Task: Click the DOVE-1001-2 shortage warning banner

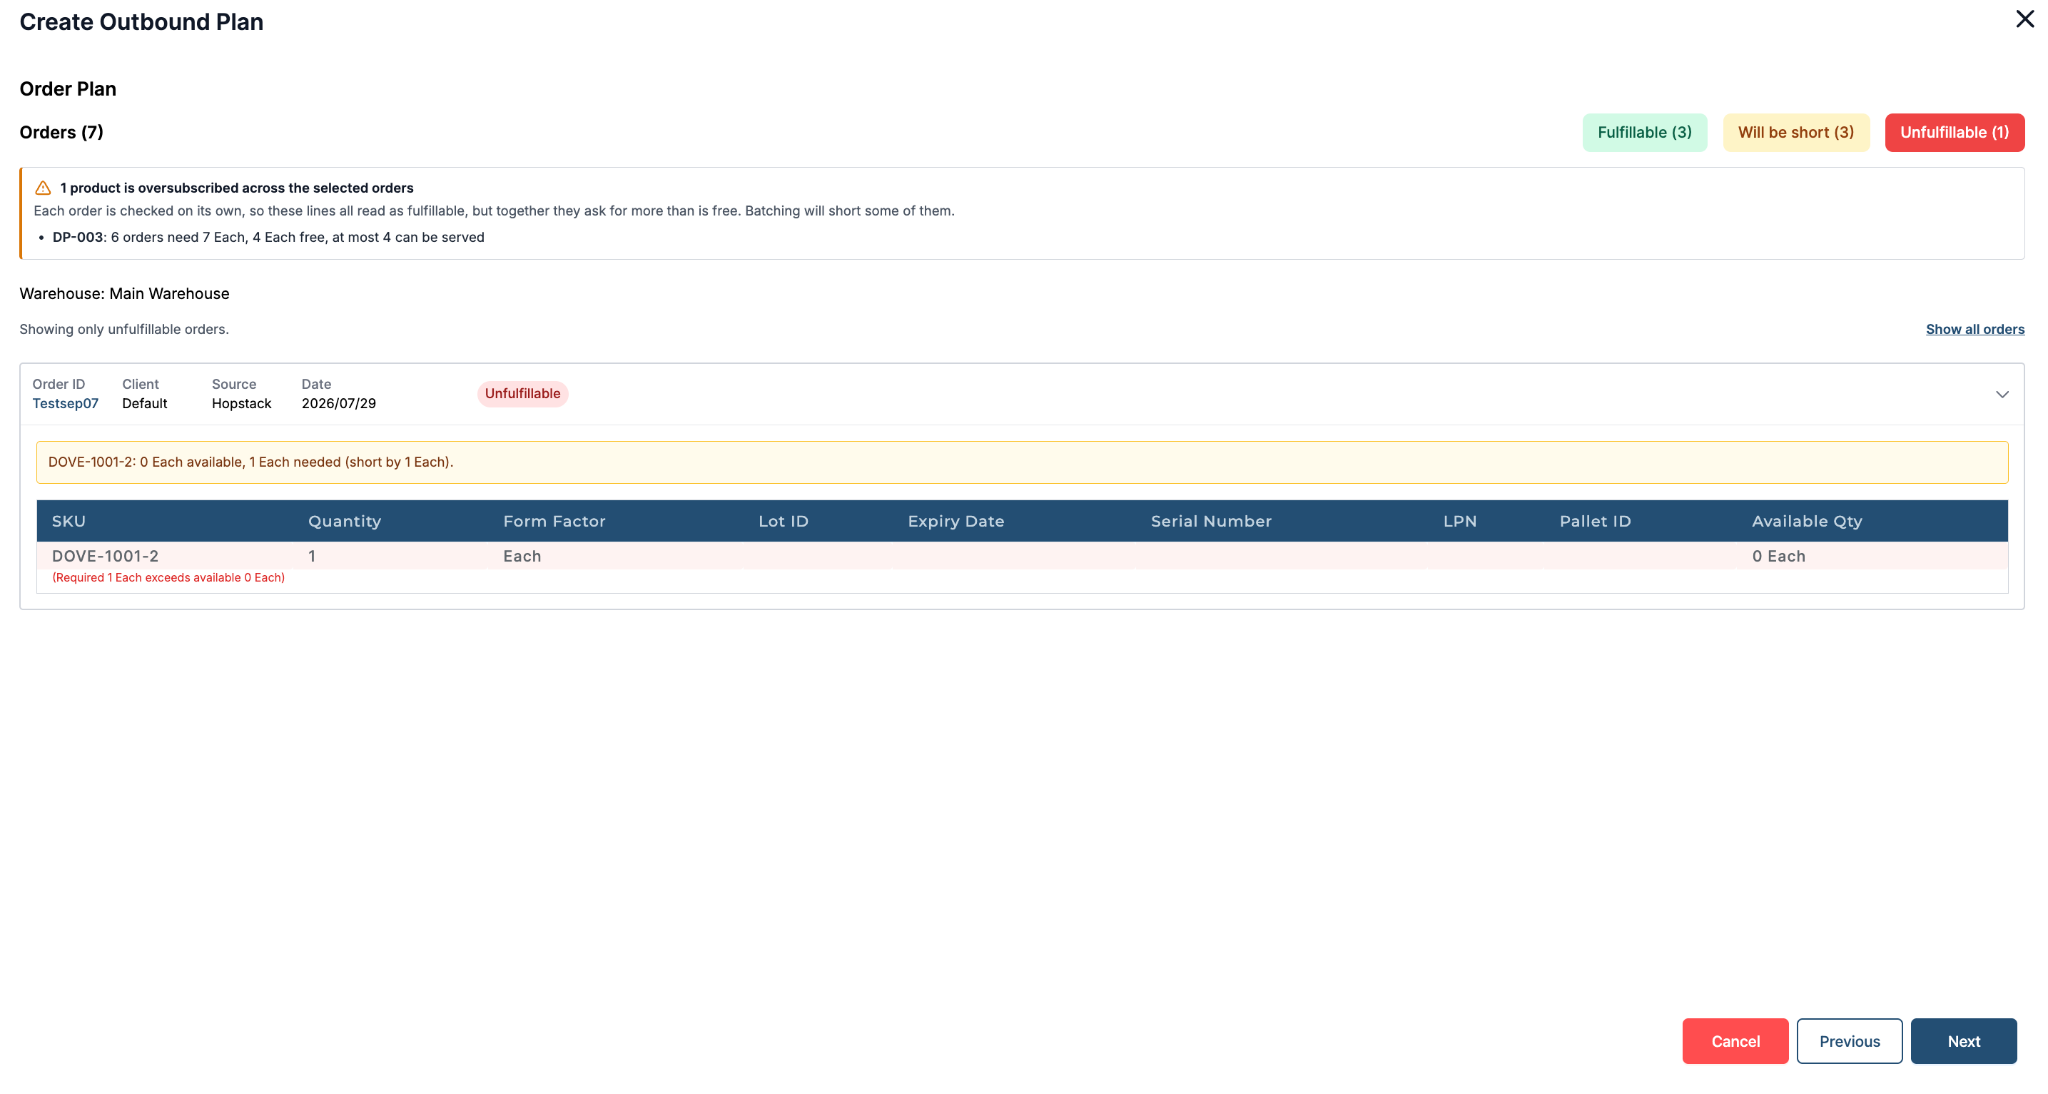Action: tap(1022, 462)
